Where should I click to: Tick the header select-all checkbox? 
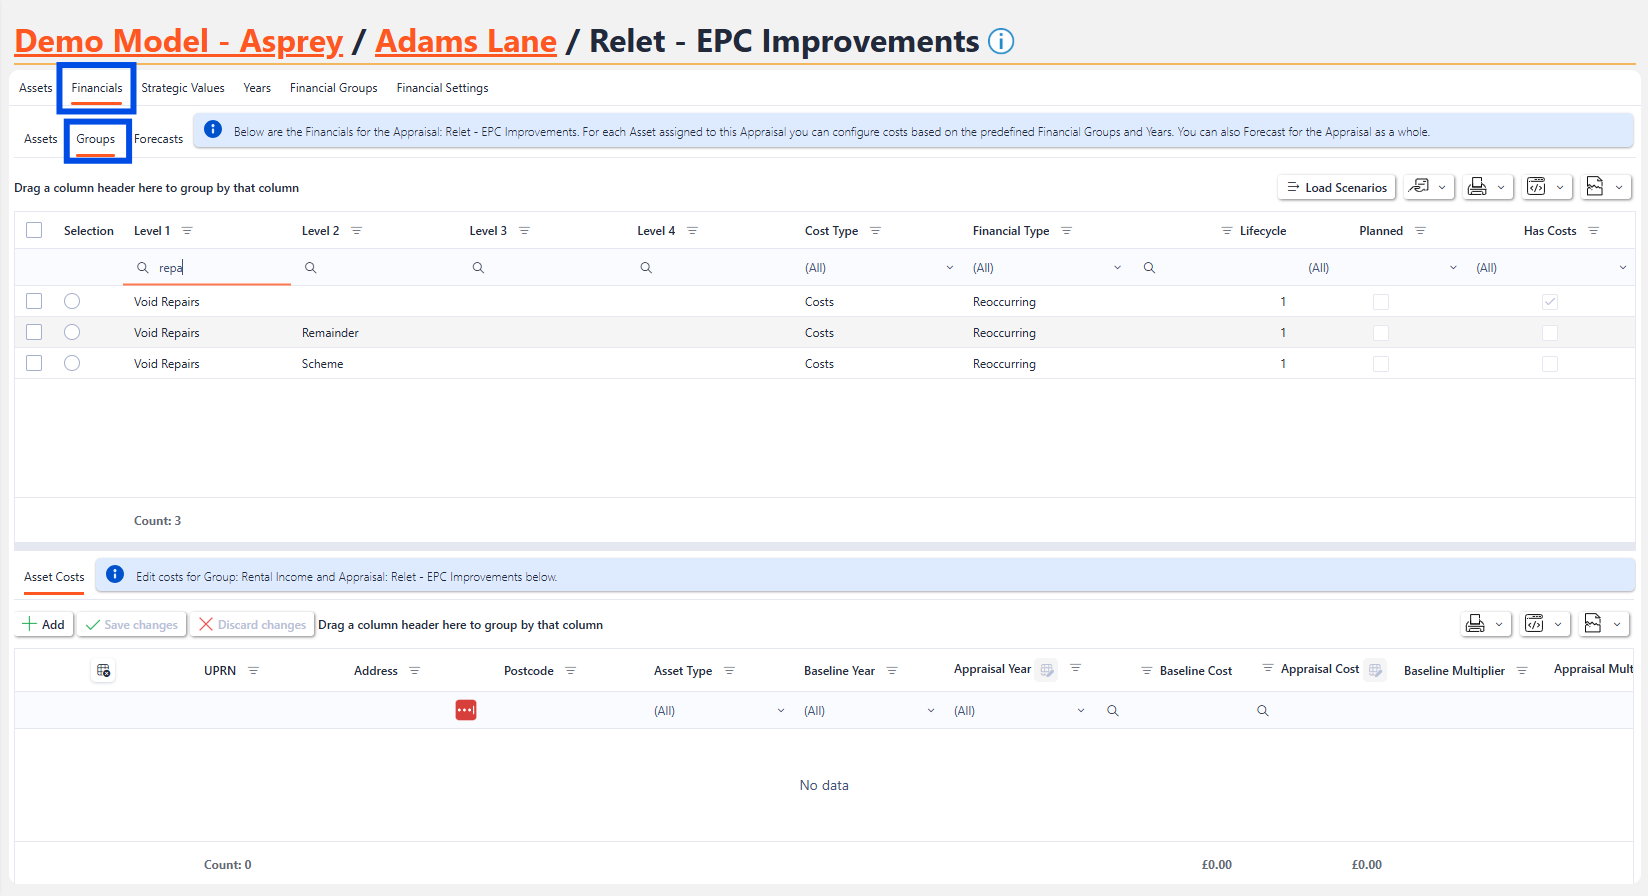pos(34,230)
